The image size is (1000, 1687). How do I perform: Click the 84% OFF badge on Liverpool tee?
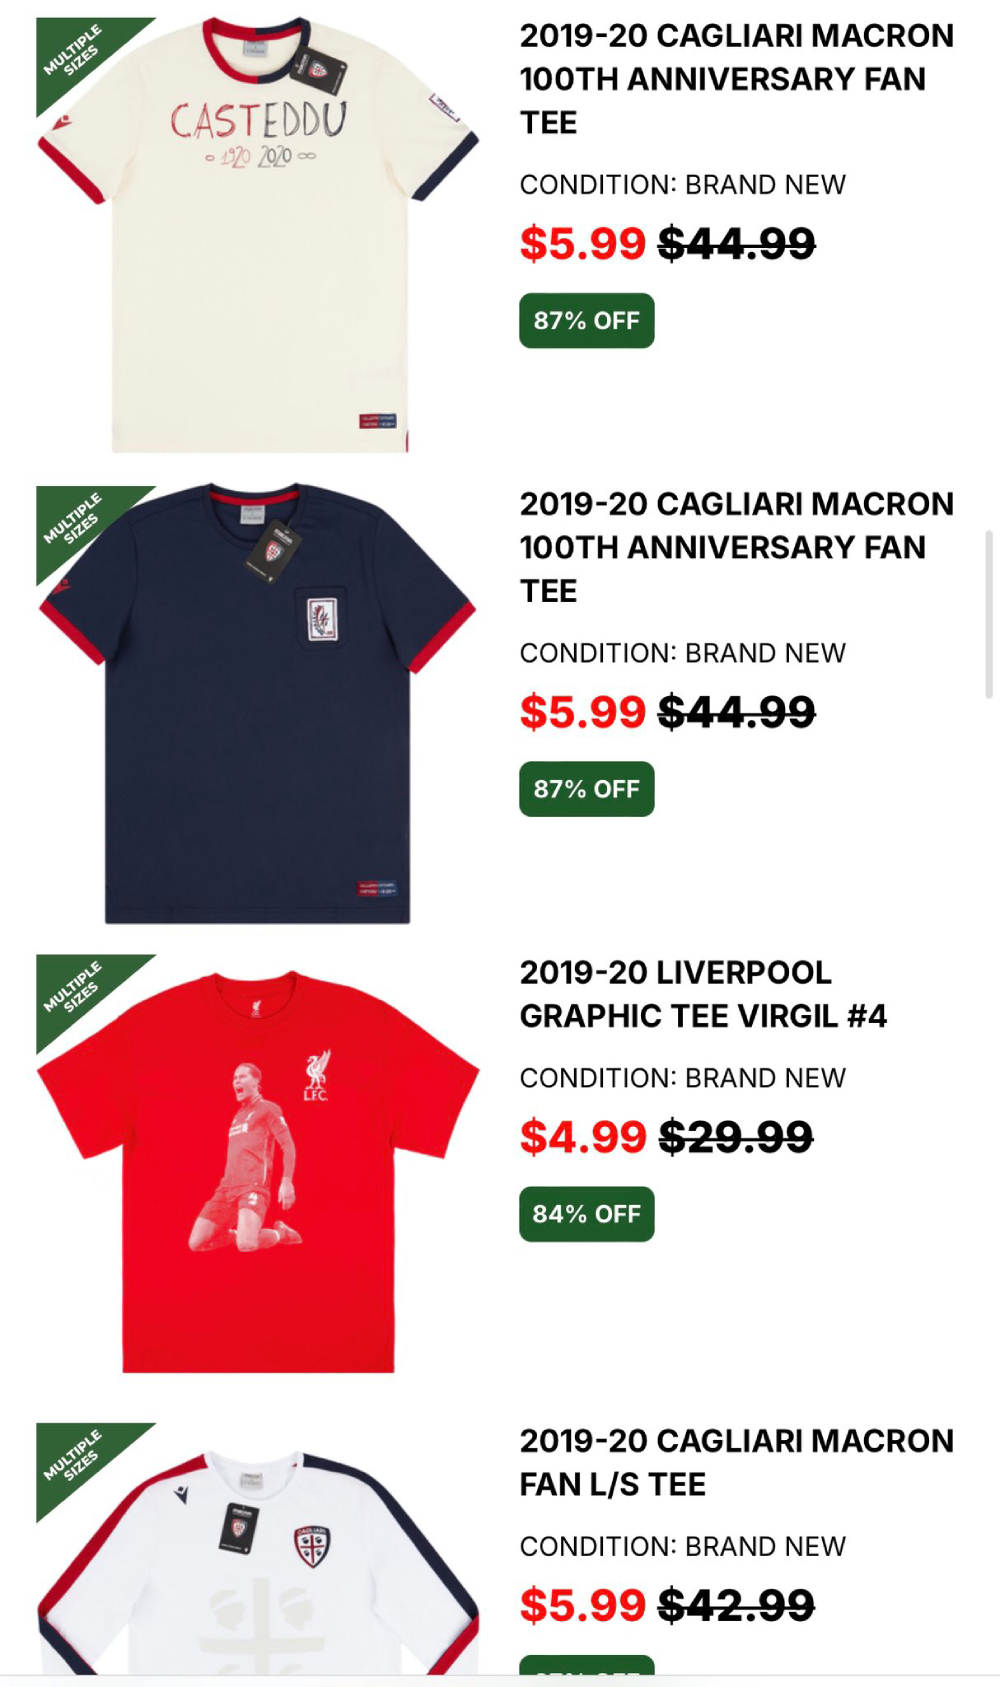click(x=587, y=1214)
